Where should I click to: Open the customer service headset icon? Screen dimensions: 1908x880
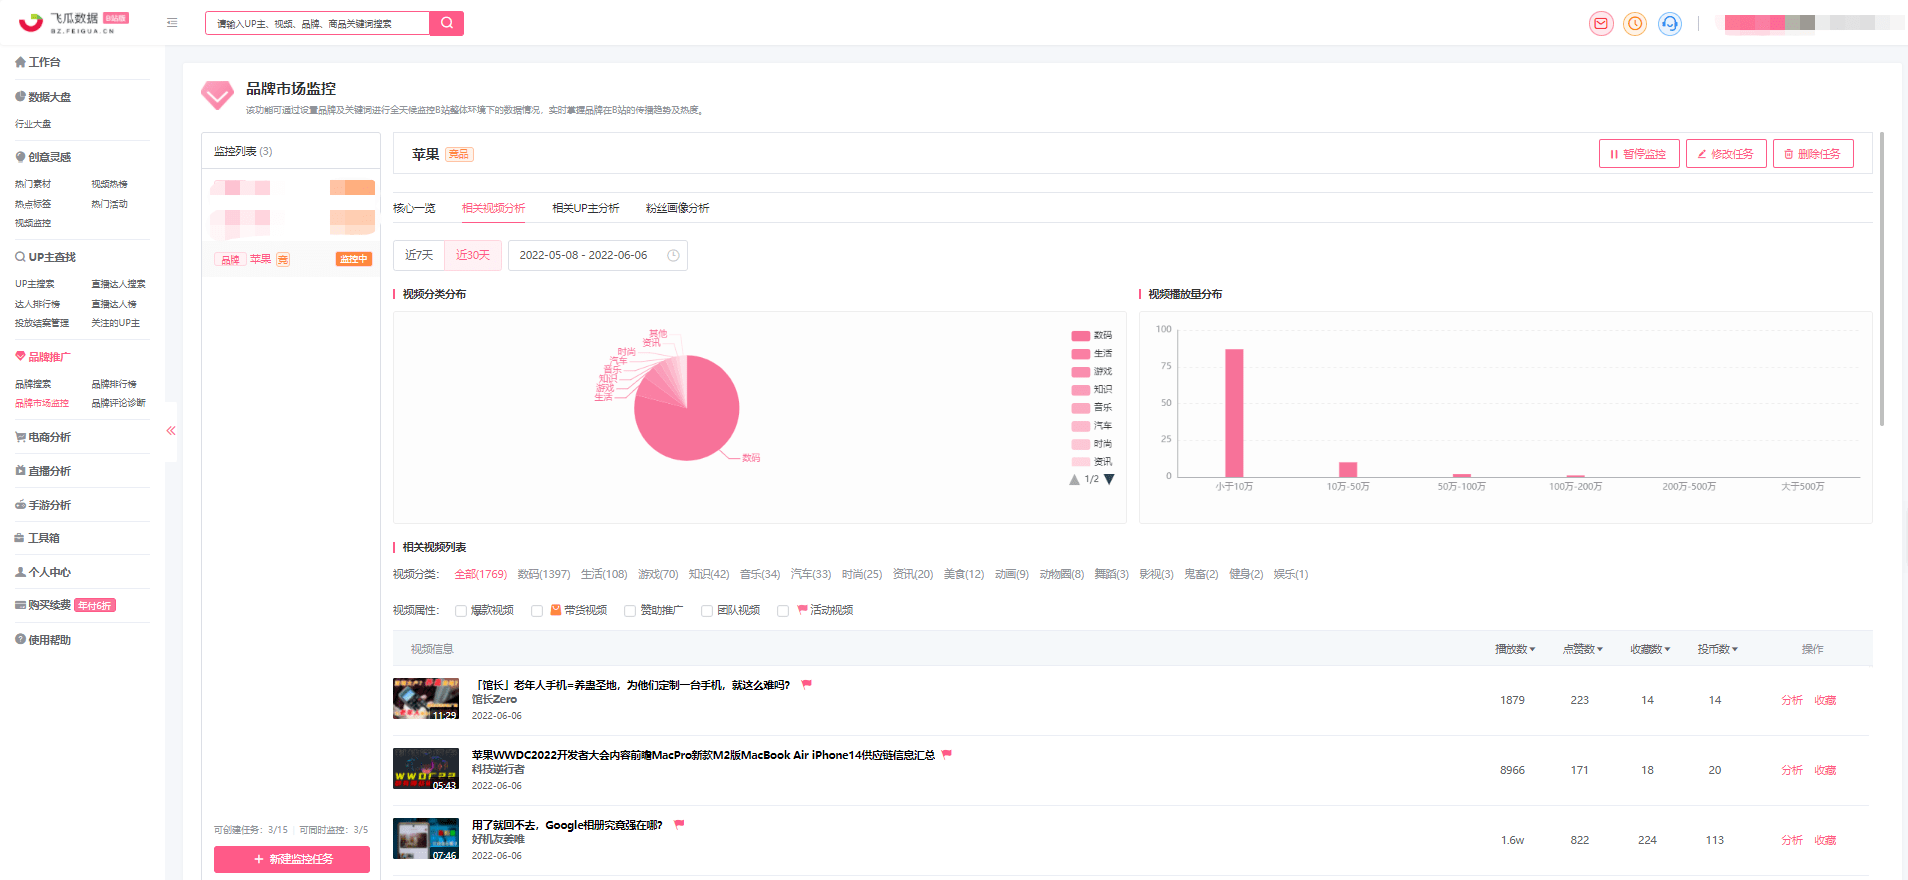(1669, 23)
